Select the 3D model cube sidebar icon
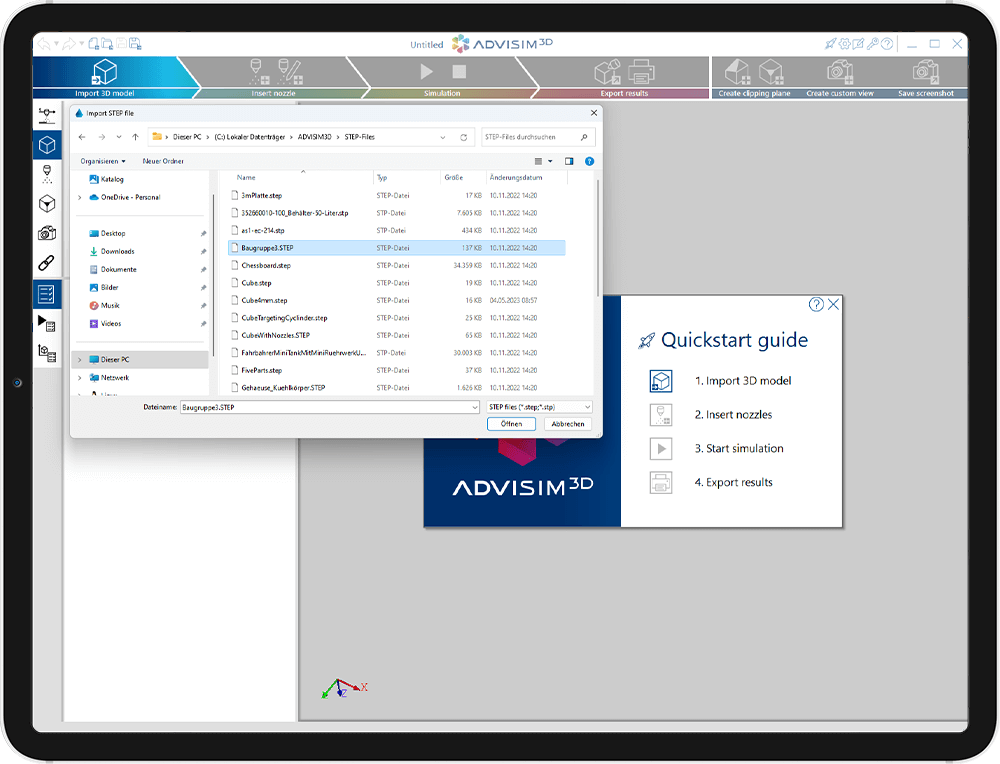This screenshot has height=764, width=1000. (x=47, y=145)
